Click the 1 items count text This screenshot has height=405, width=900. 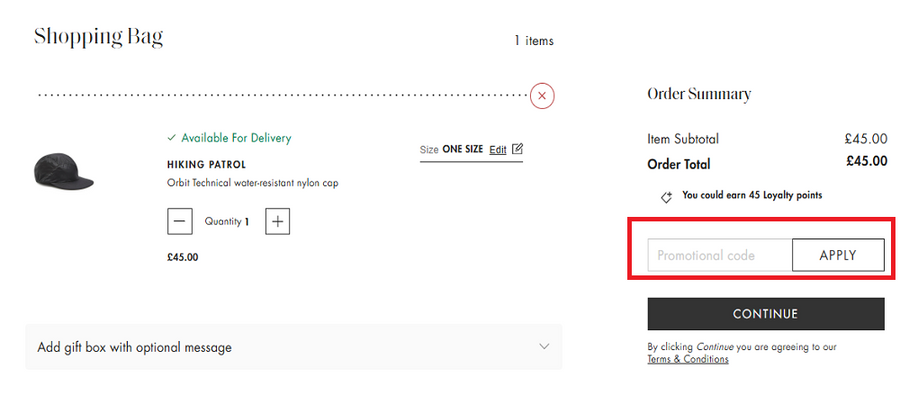[x=534, y=41]
